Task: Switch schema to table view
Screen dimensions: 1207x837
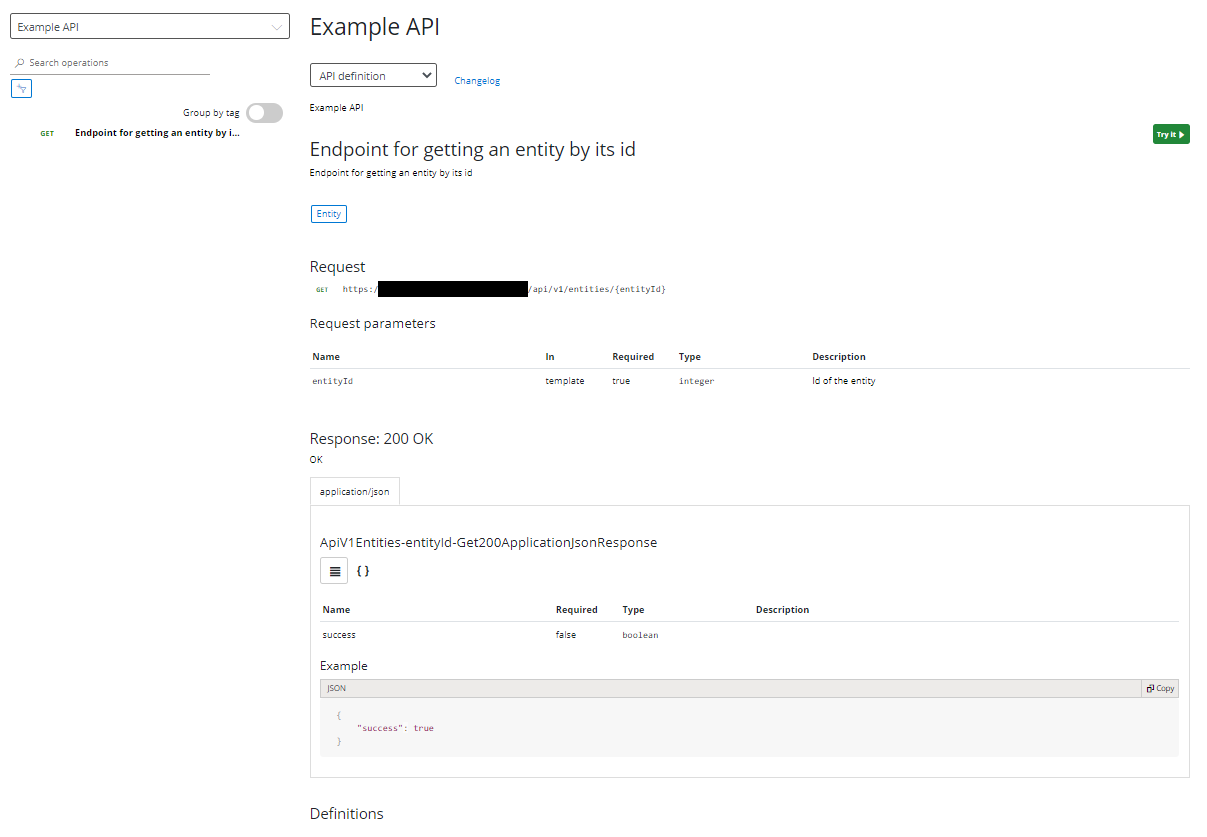Action: pyautogui.click(x=334, y=570)
